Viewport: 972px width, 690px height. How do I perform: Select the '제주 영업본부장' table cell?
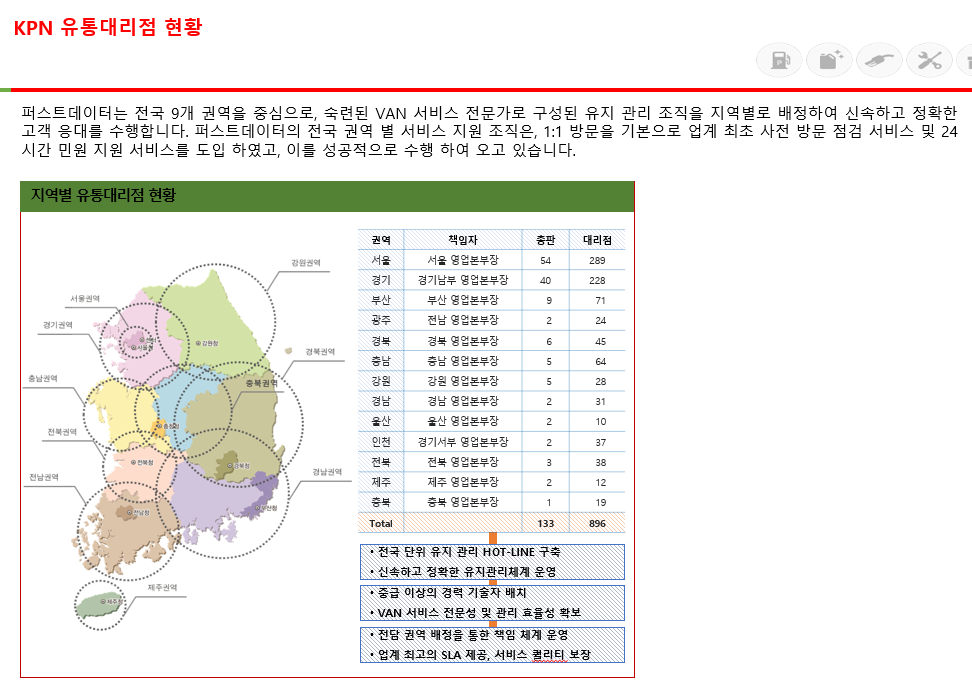[462, 482]
